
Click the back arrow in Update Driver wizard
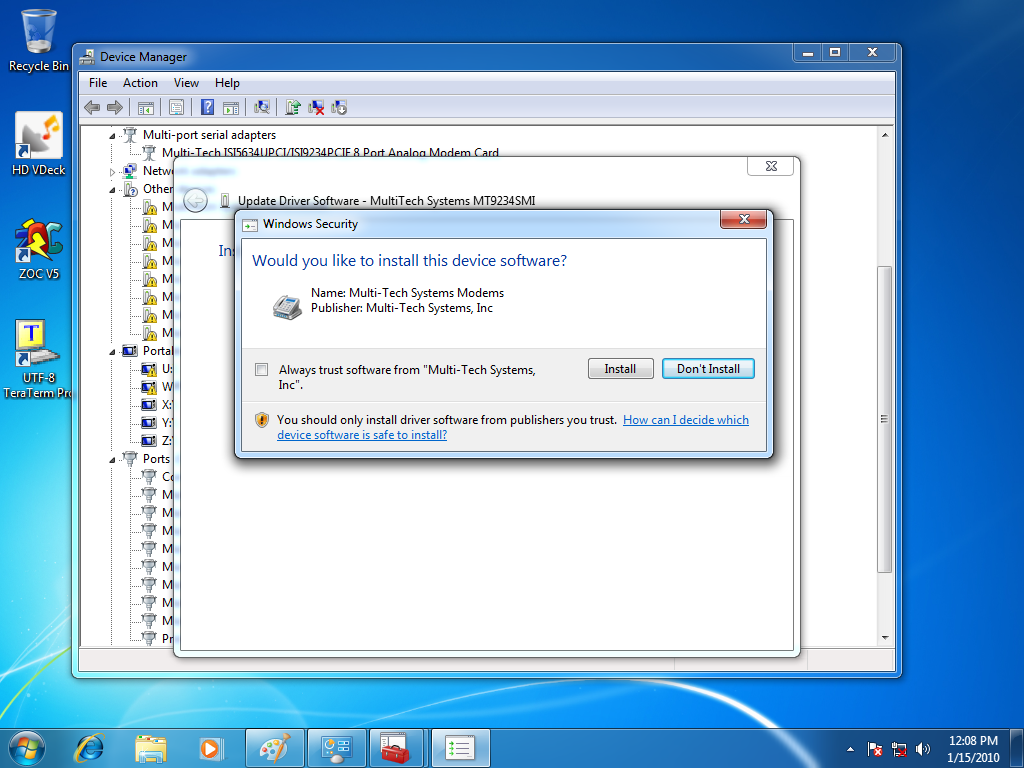tap(196, 201)
